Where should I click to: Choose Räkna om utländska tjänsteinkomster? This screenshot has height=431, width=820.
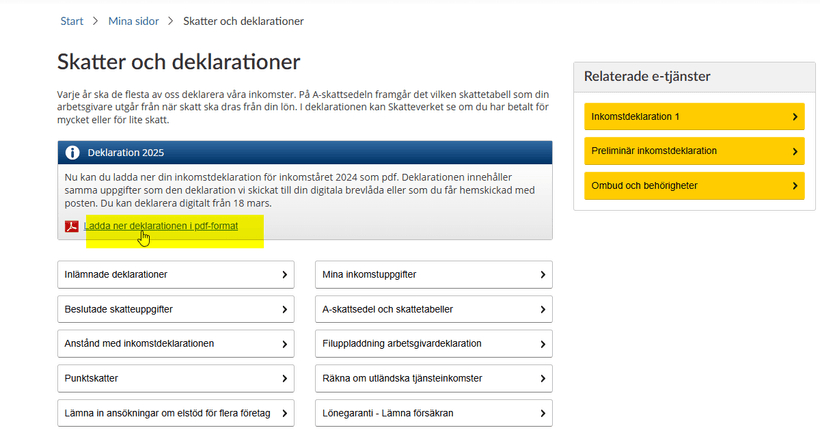coord(433,378)
